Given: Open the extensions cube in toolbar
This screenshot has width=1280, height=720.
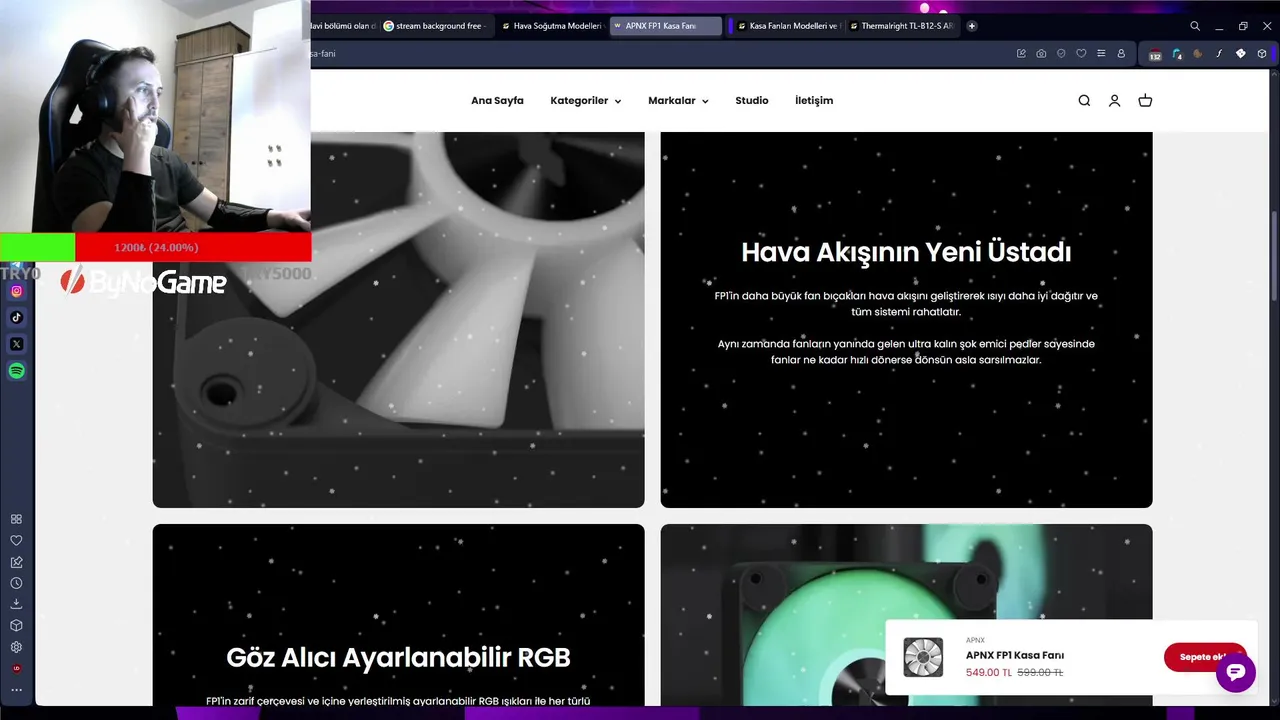Looking at the screenshot, I should (1263, 54).
